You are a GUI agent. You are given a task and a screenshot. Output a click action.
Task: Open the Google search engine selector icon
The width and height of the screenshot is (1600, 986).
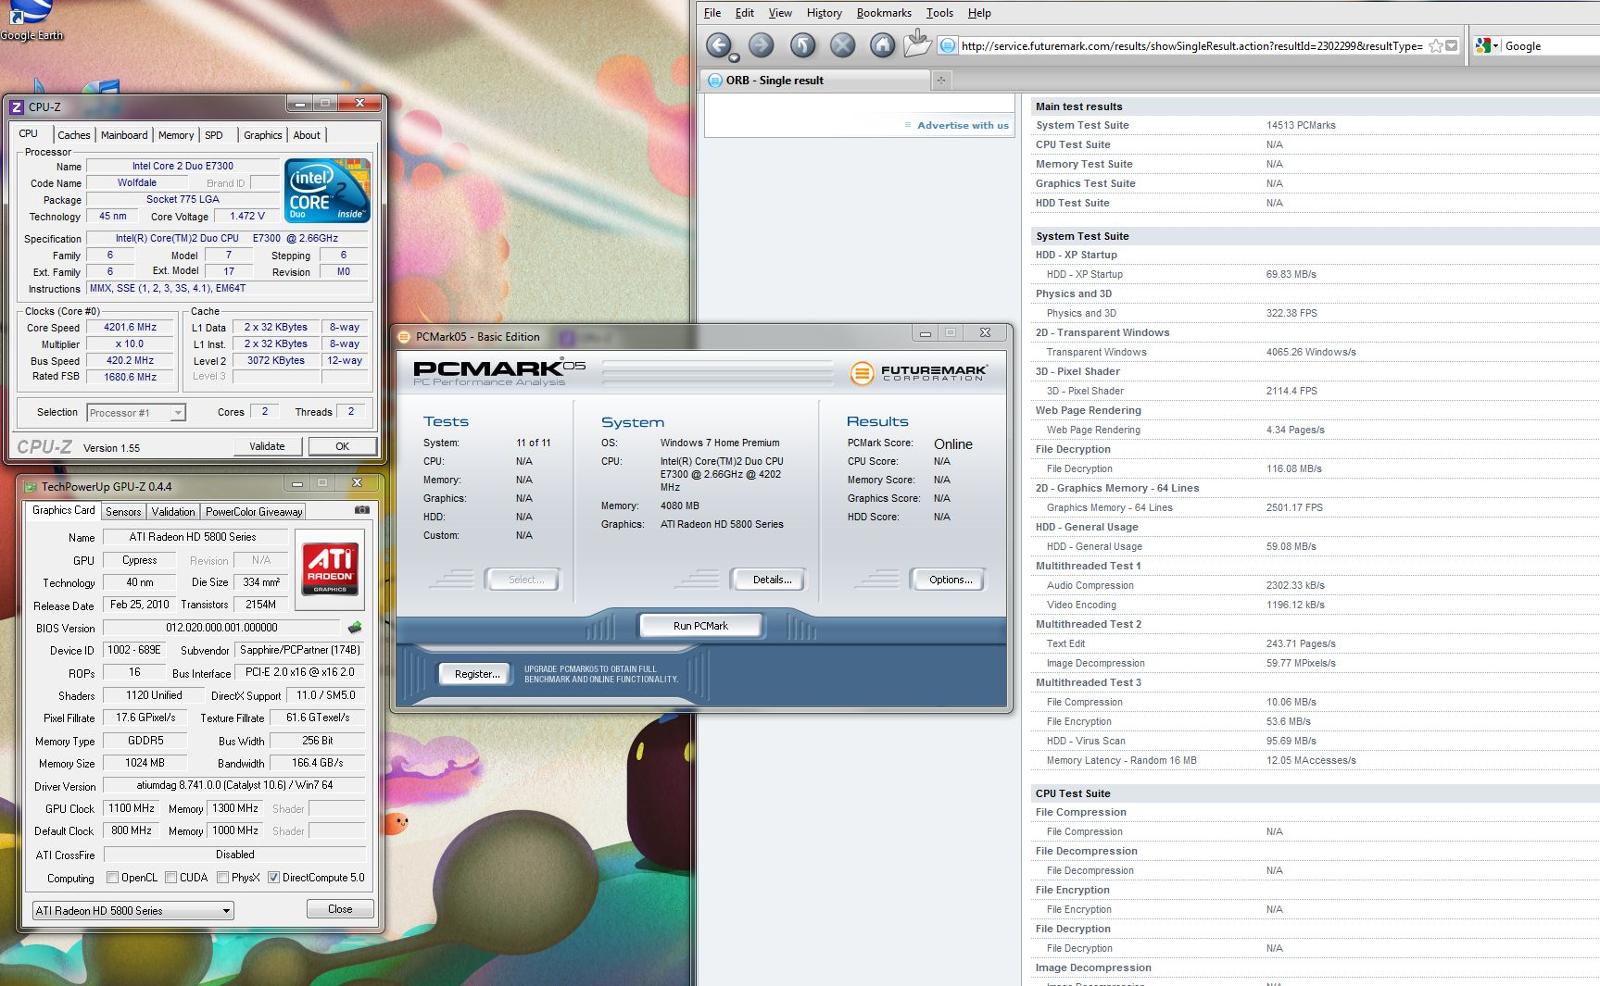pos(1486,46)
